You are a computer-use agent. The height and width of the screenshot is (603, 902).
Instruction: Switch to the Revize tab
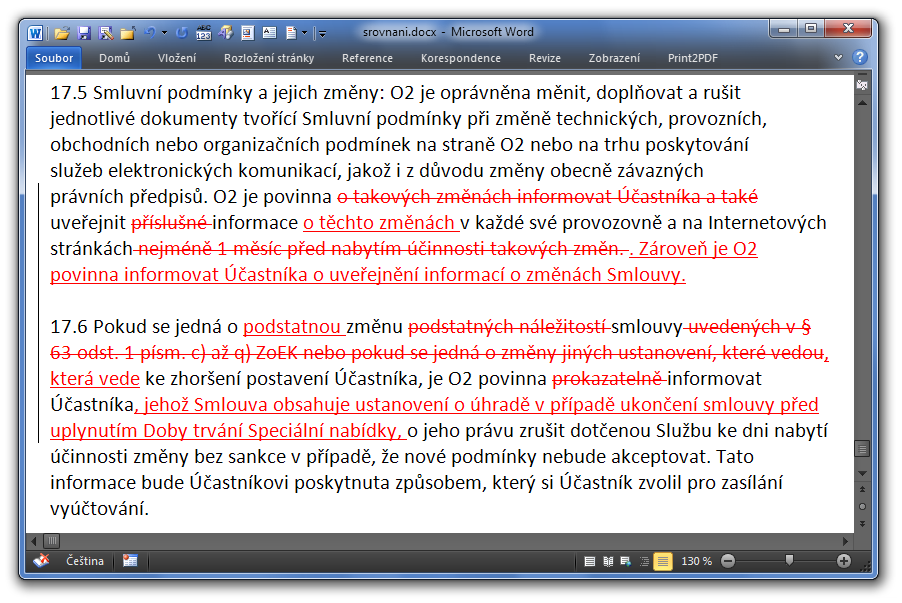click(544, 58)
